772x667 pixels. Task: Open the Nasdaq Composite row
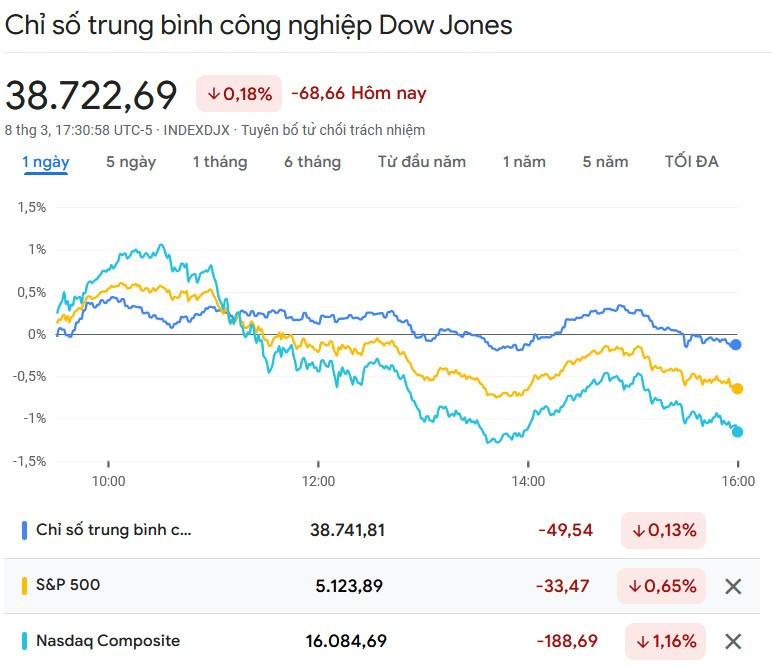tap(108, 640)
